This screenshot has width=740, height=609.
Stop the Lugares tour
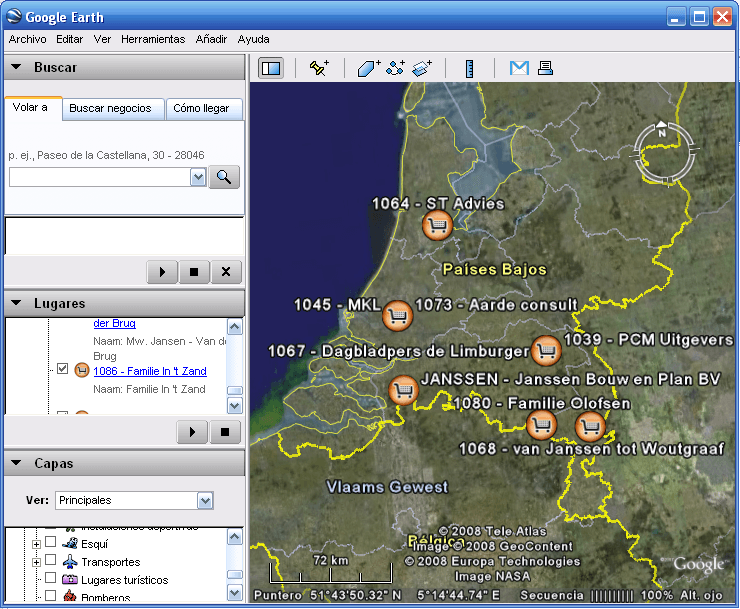(225, 431)
